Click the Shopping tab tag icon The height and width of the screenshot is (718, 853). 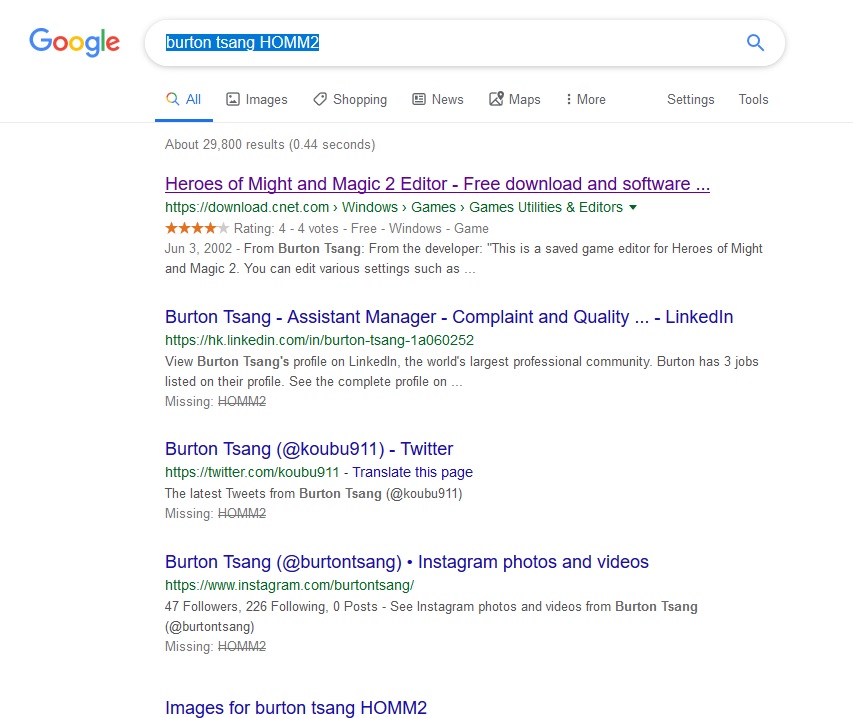coord(320,99)
